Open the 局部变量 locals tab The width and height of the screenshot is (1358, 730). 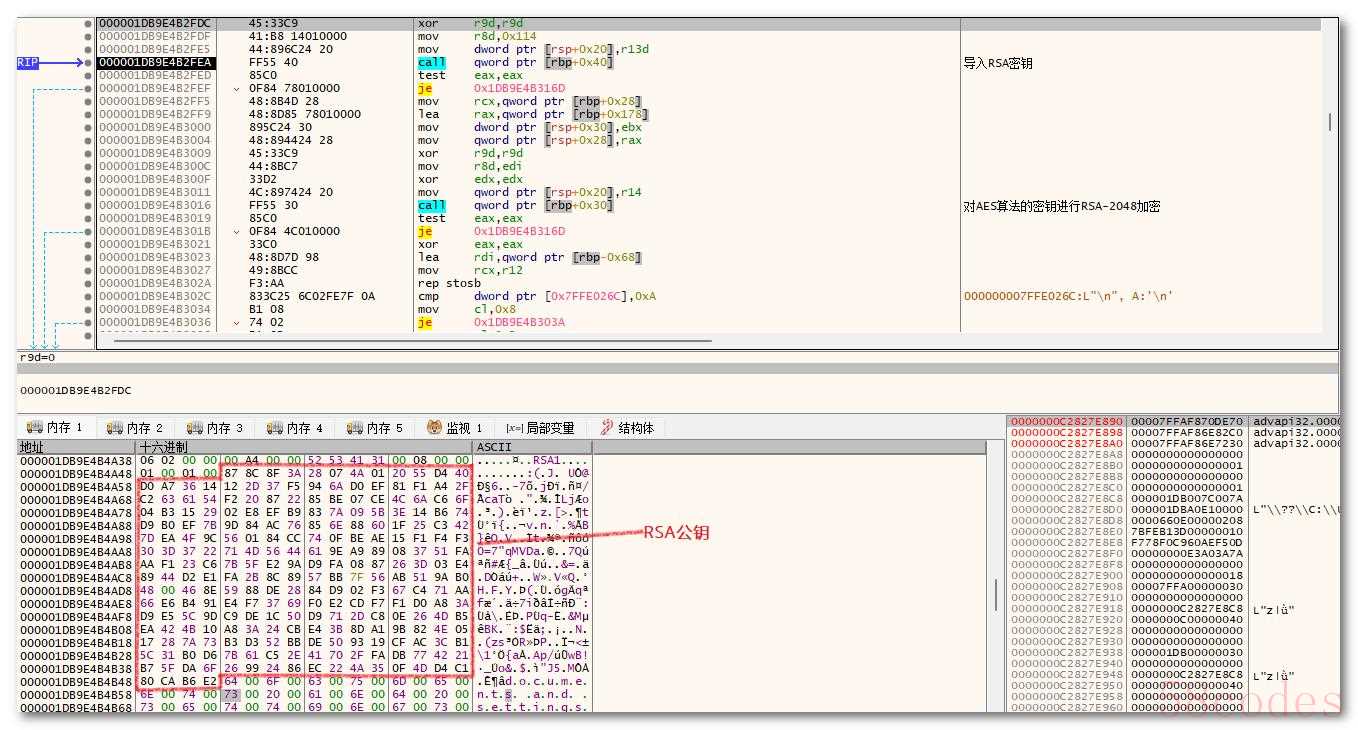click(x=540, y=428)
